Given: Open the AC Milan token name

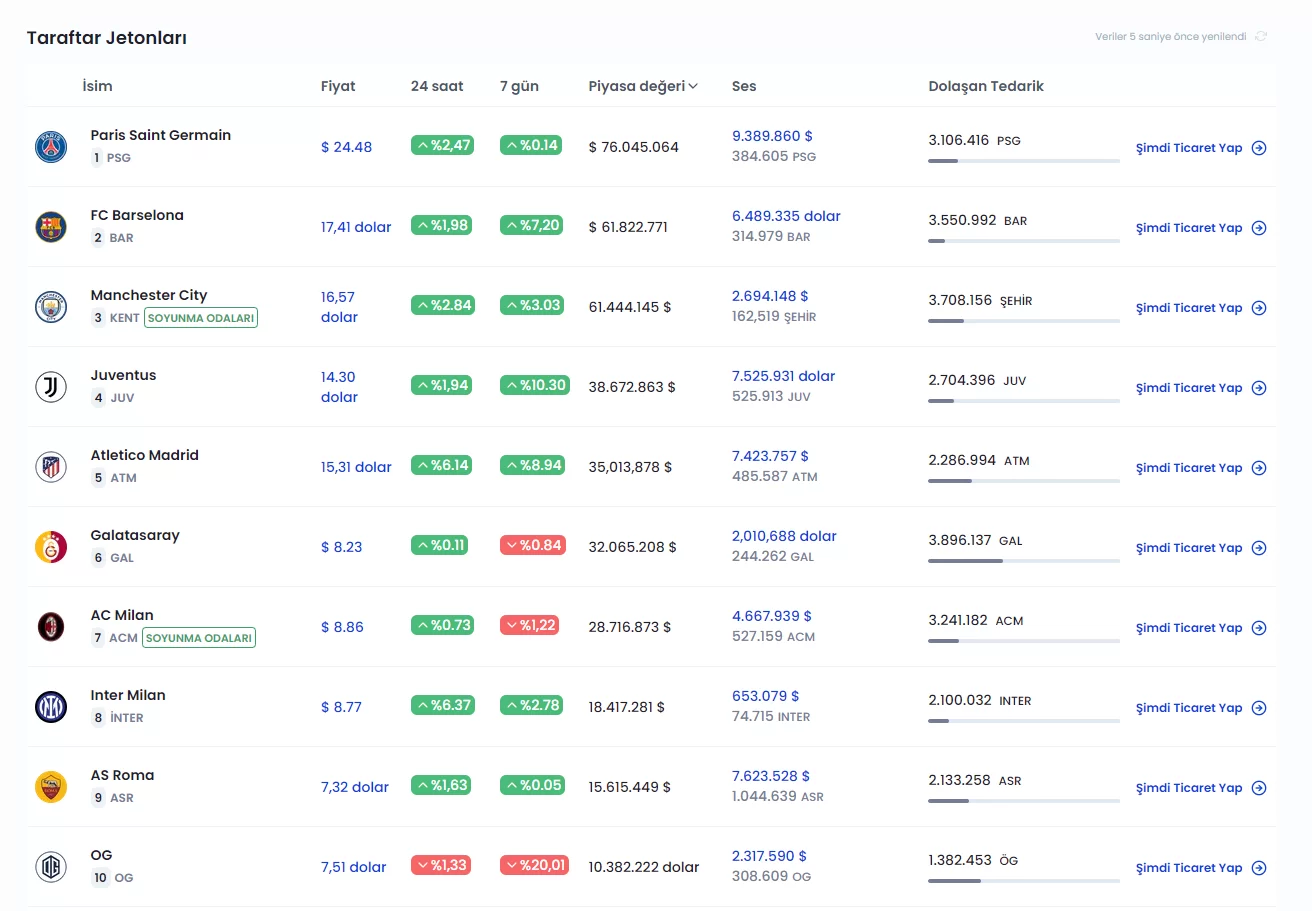Looking at the screenshot, I should [122, 615].
